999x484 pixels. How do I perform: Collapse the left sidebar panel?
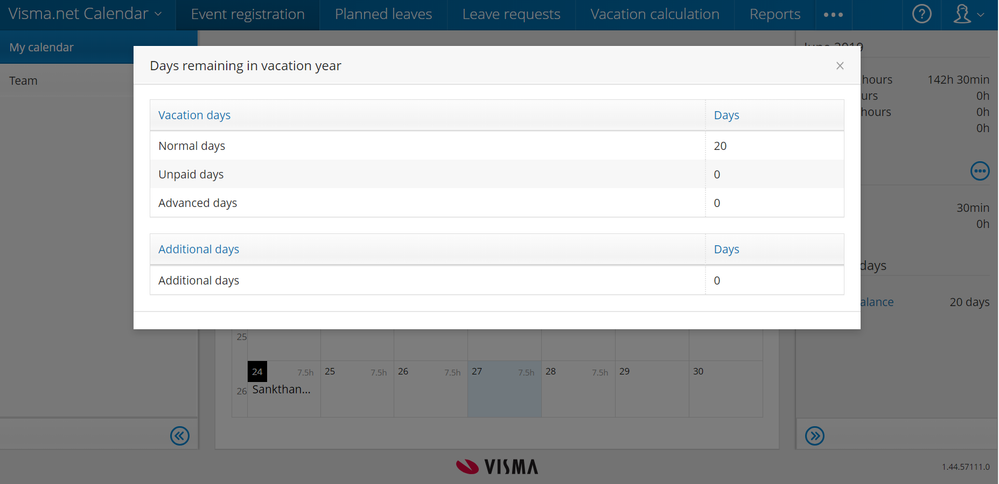[180, 435]
